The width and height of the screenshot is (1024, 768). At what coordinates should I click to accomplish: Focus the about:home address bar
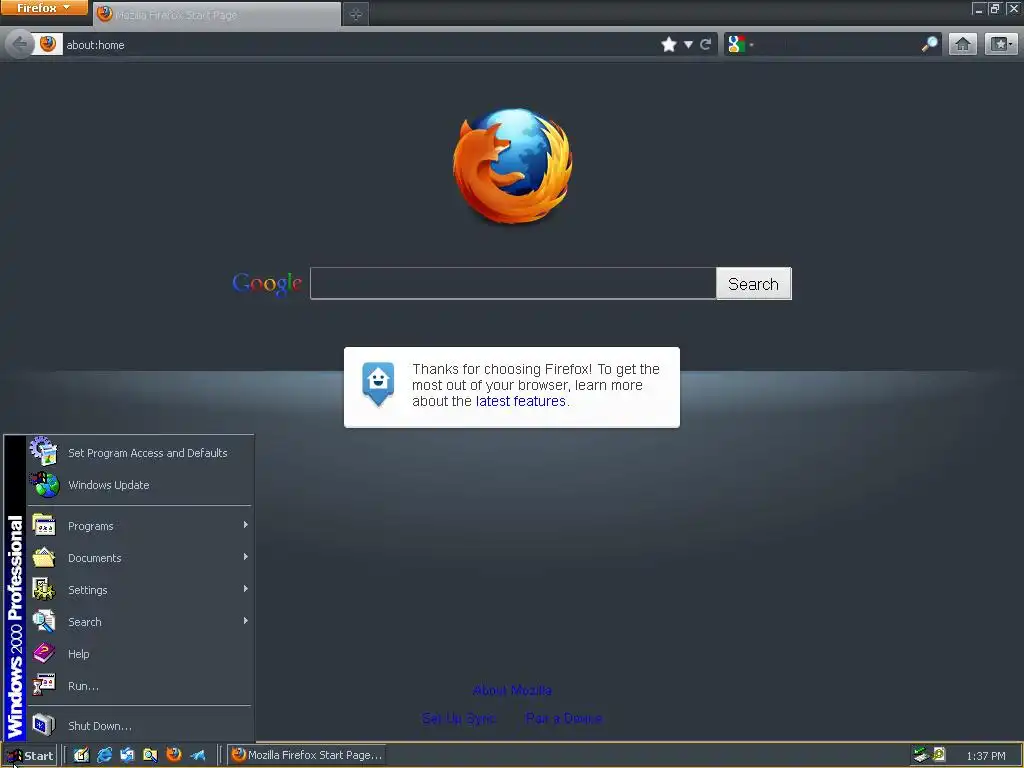359,44
